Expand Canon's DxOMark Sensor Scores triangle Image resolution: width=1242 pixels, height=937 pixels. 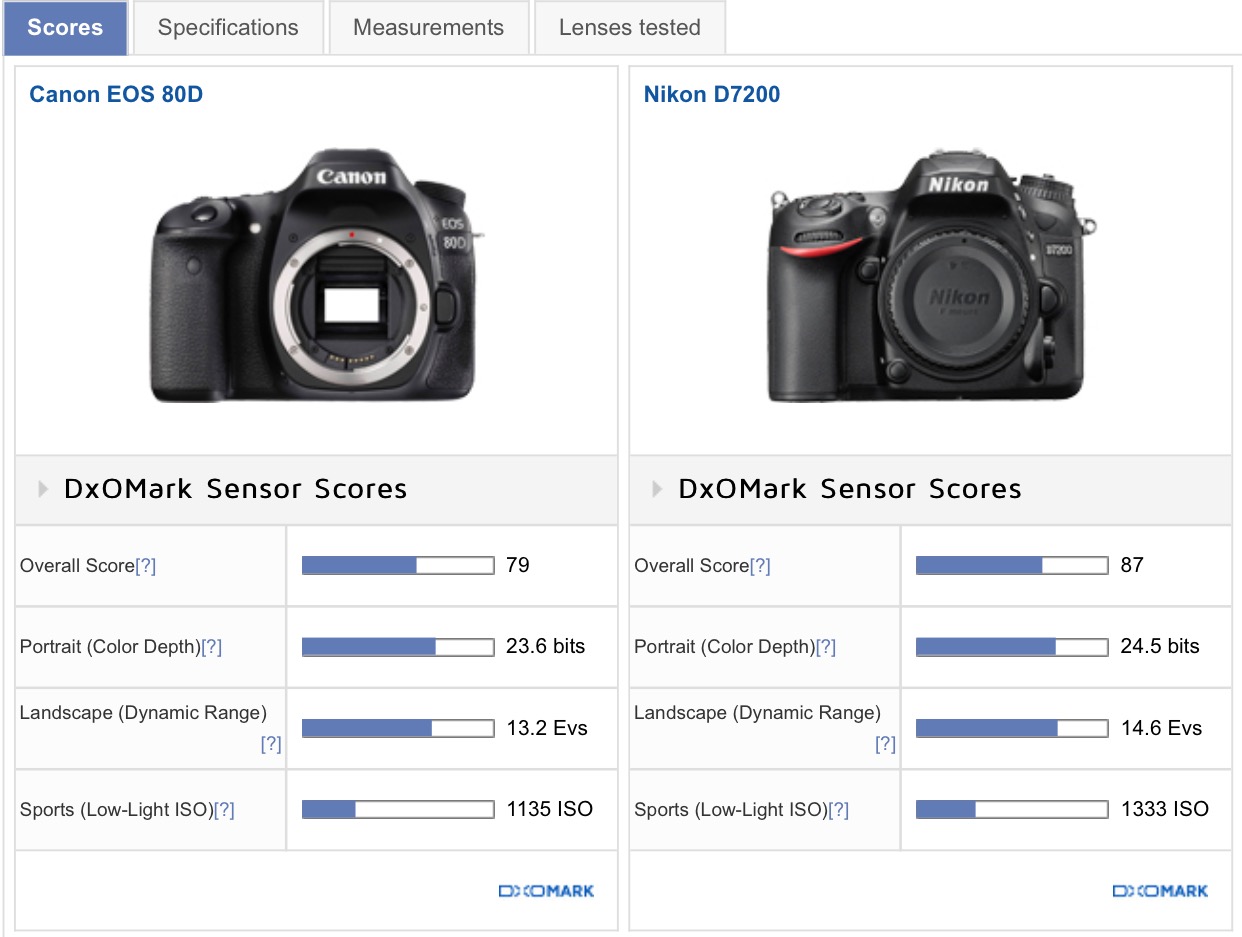[x=43, y=489]
